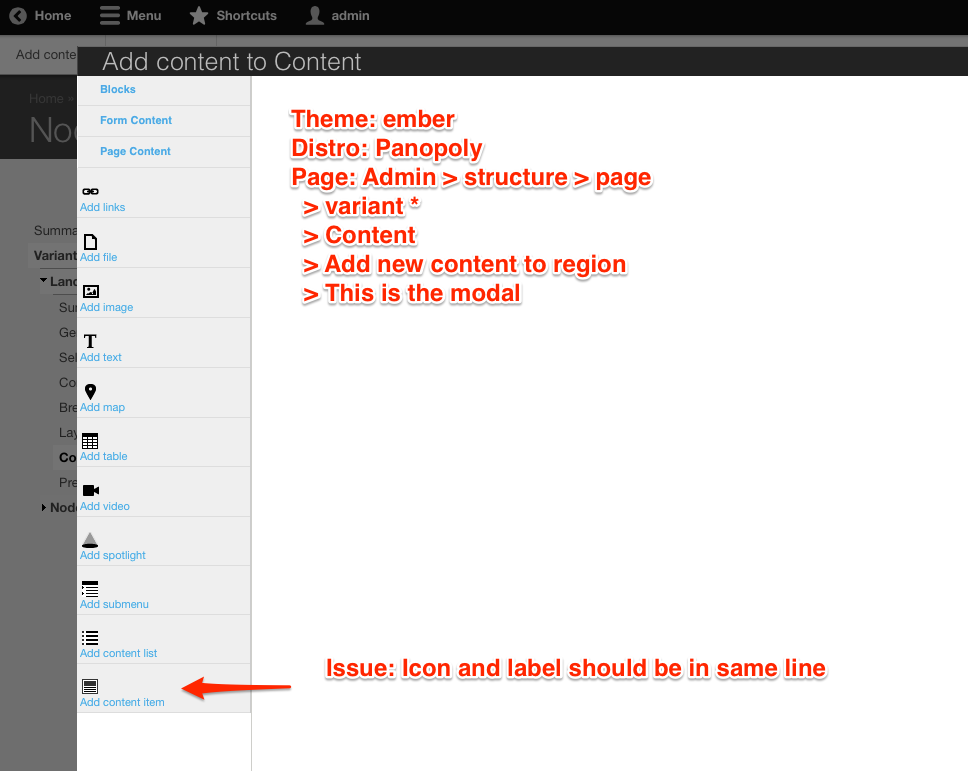Click the Add map pin icon
968x771 pixels.
tap(89, 390)
